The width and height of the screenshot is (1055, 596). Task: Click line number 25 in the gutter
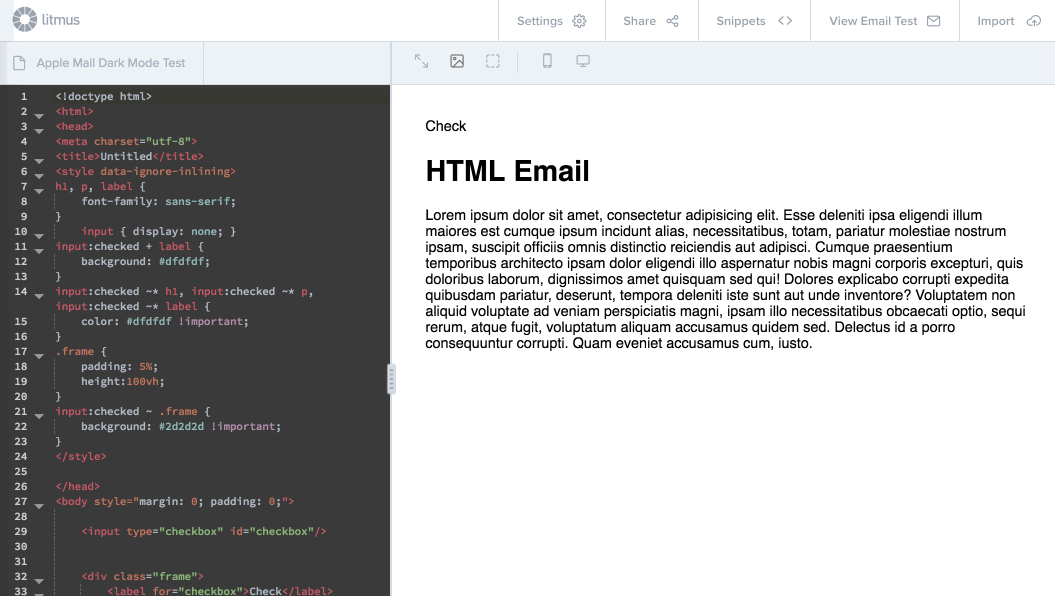click(21, 472)
